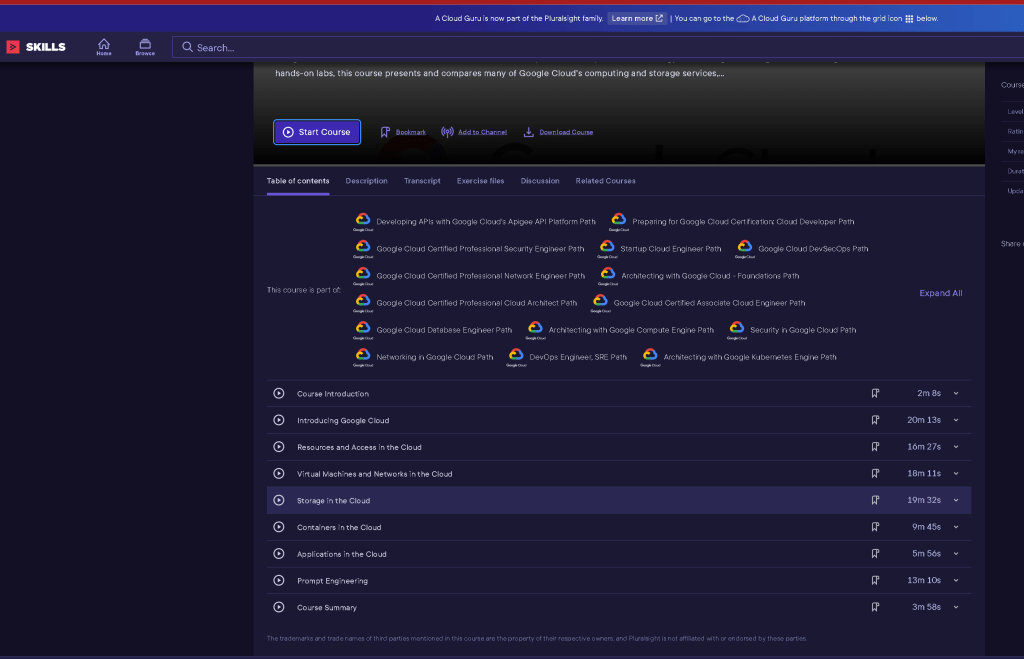This screenshot has width=1024, height=659.
Task: Go to Home in the nav bar
Action: (104, 47)
